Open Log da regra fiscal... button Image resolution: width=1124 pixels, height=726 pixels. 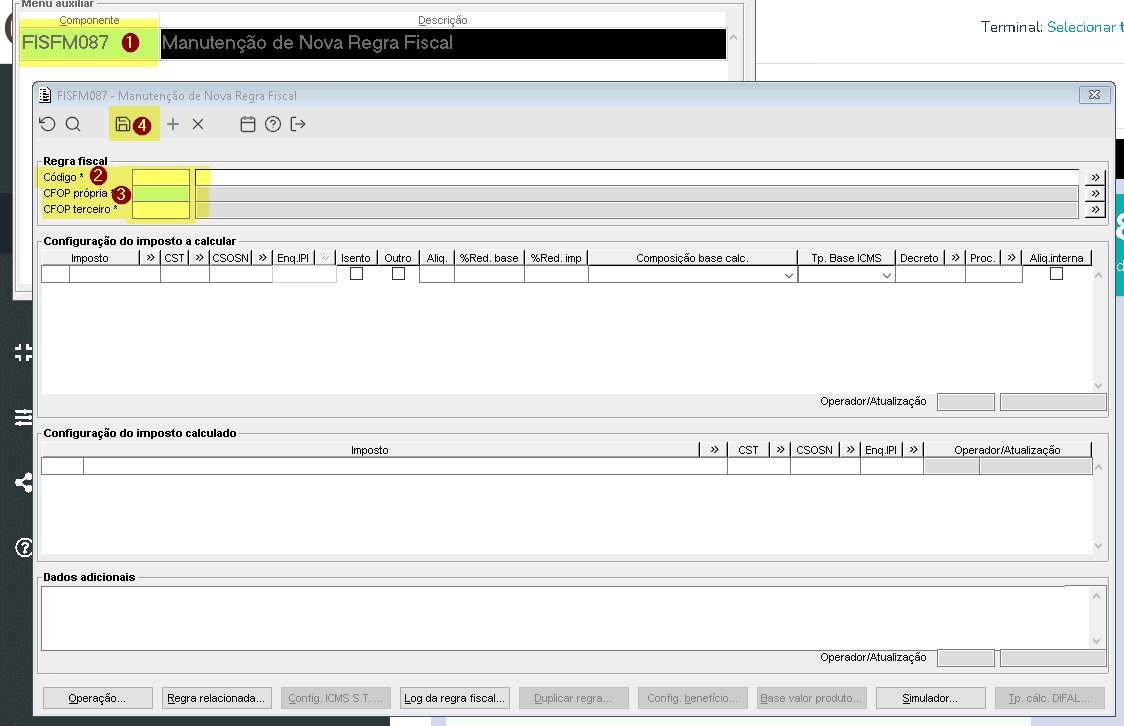454,698
